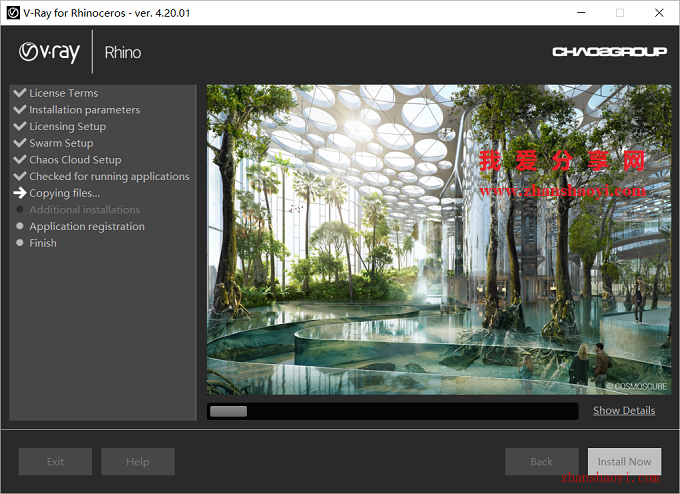Click the V-Ray title bar app icon
680x494 pixels.
coord(13,13)
